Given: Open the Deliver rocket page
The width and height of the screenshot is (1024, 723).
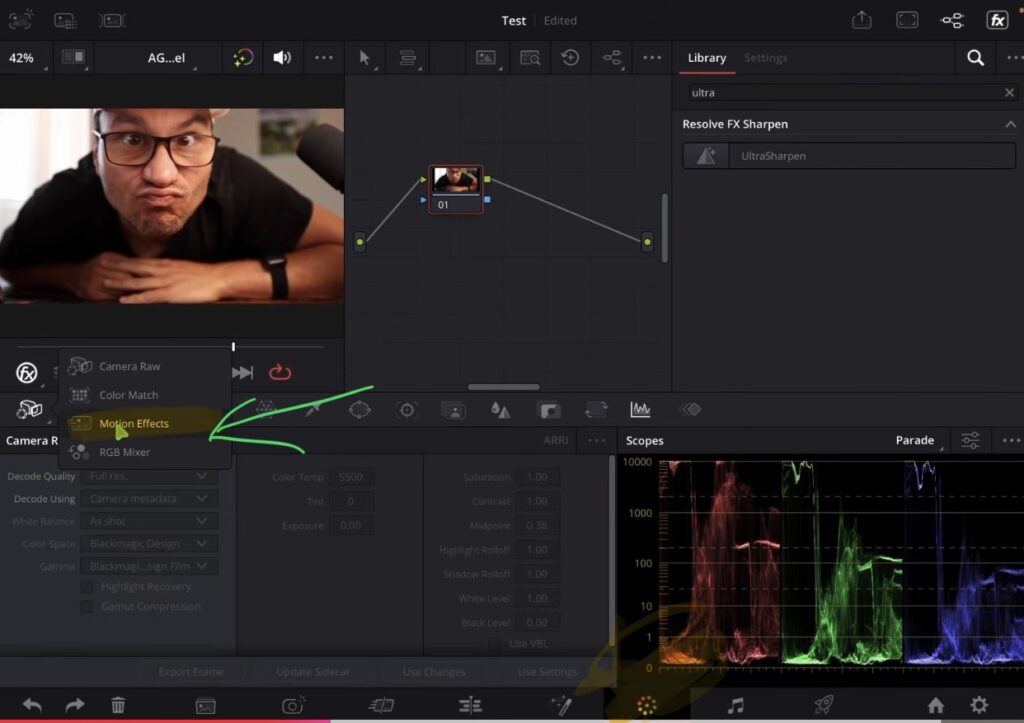Looking at the screenshot, I should tap(824, 705).
